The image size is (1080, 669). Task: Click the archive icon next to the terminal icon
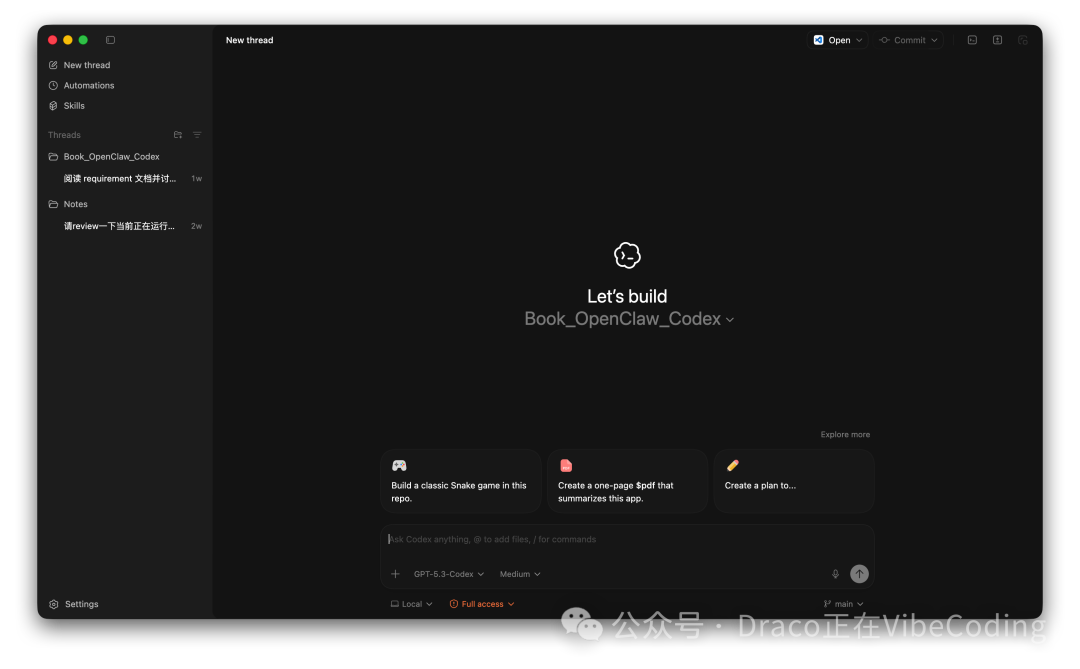tap(996, 39)
